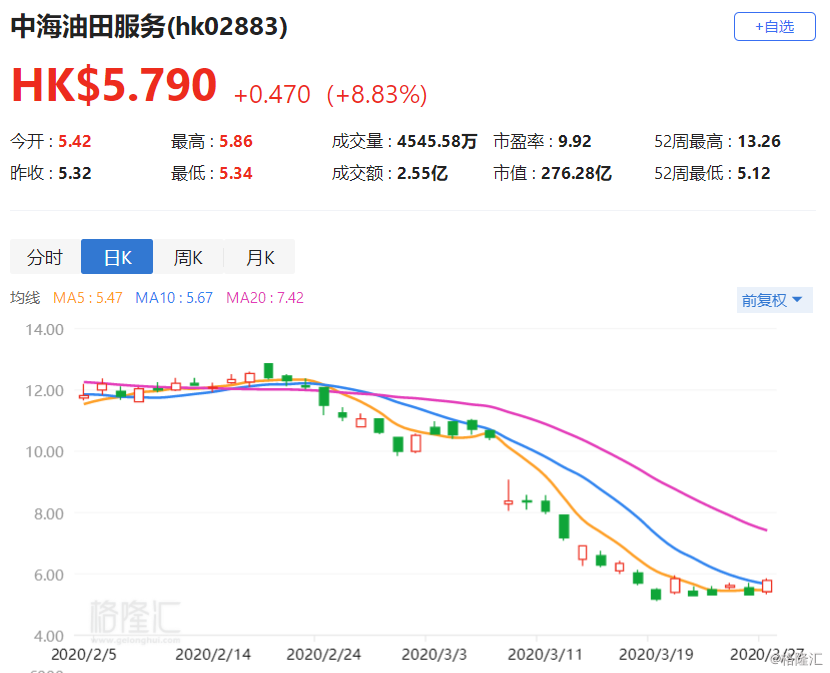
Task: Click the 52周最高 value 13.26
Action: pos(759,141)
